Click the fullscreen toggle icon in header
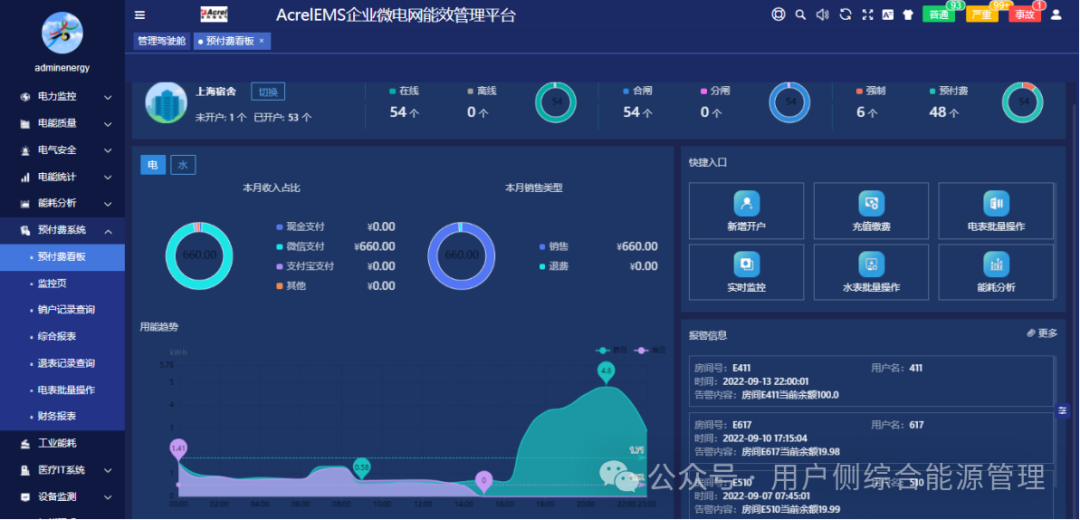1080x520 pixels. click(866, 15)
